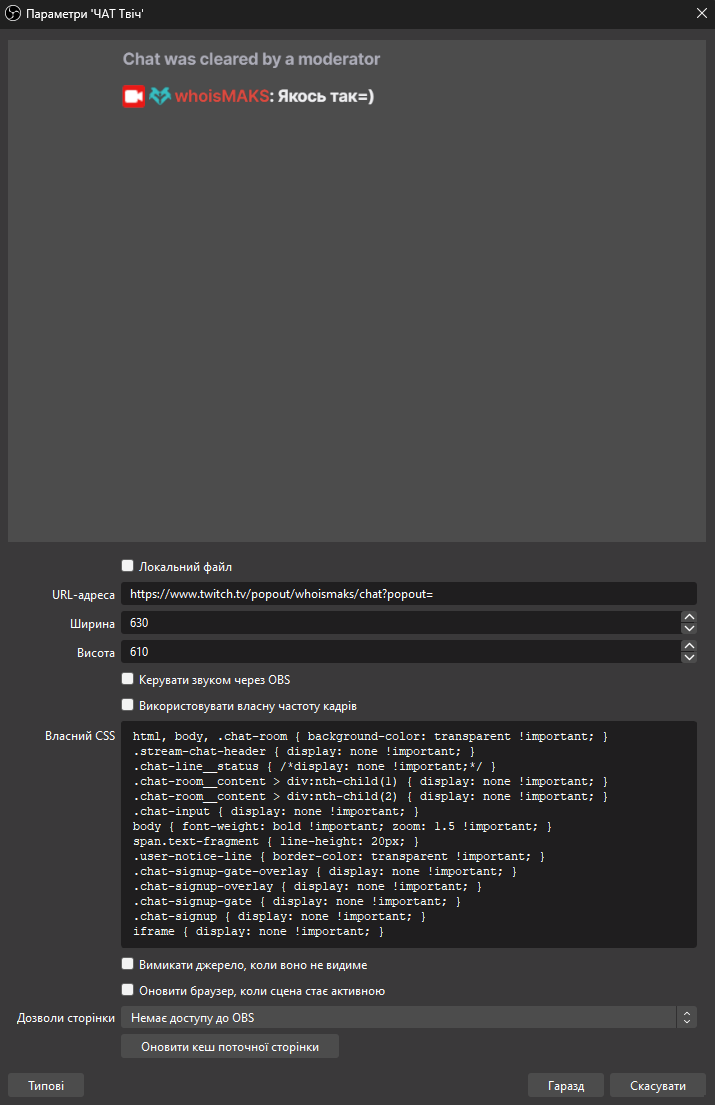Check 'Використовувати власну частоту кадрів'

click(127, 705)
